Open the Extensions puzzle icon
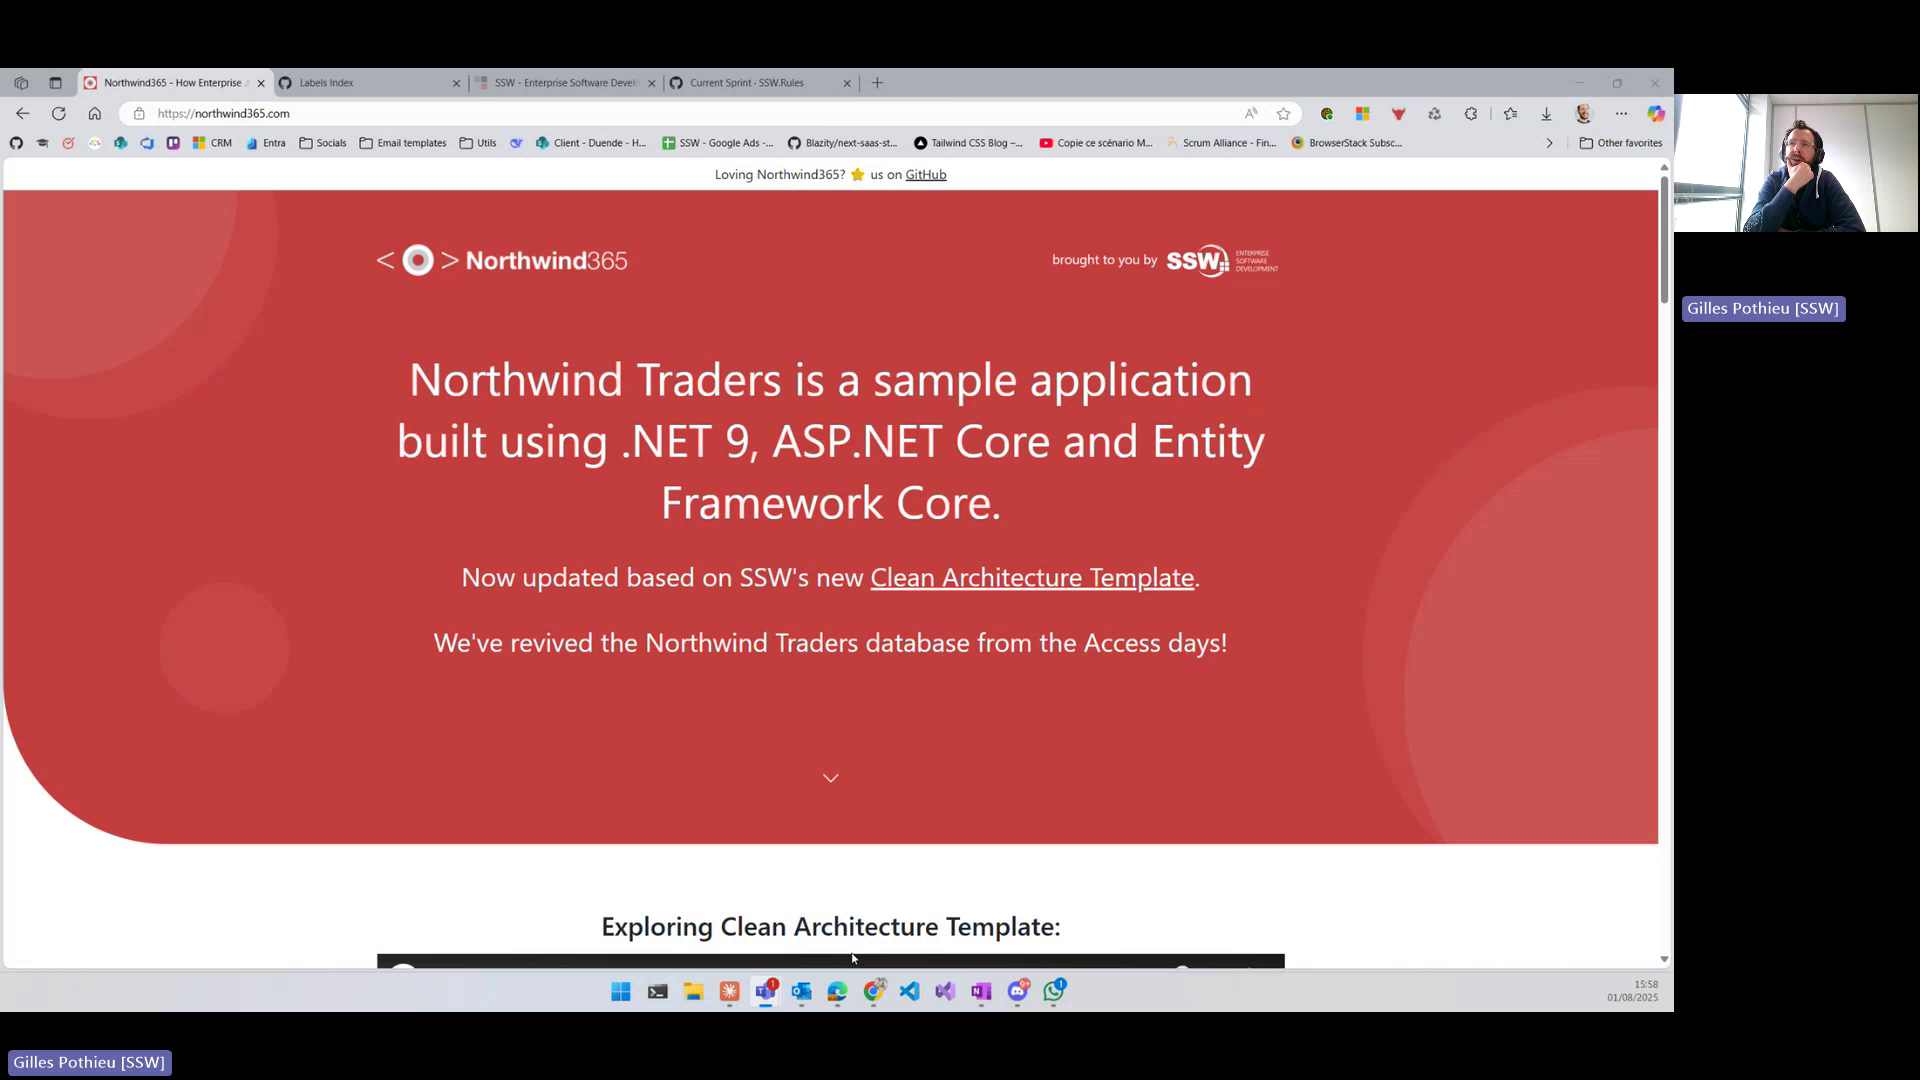Image resolution: width=1920 pixels, height=1080 pixels. tap(1471, 113)
